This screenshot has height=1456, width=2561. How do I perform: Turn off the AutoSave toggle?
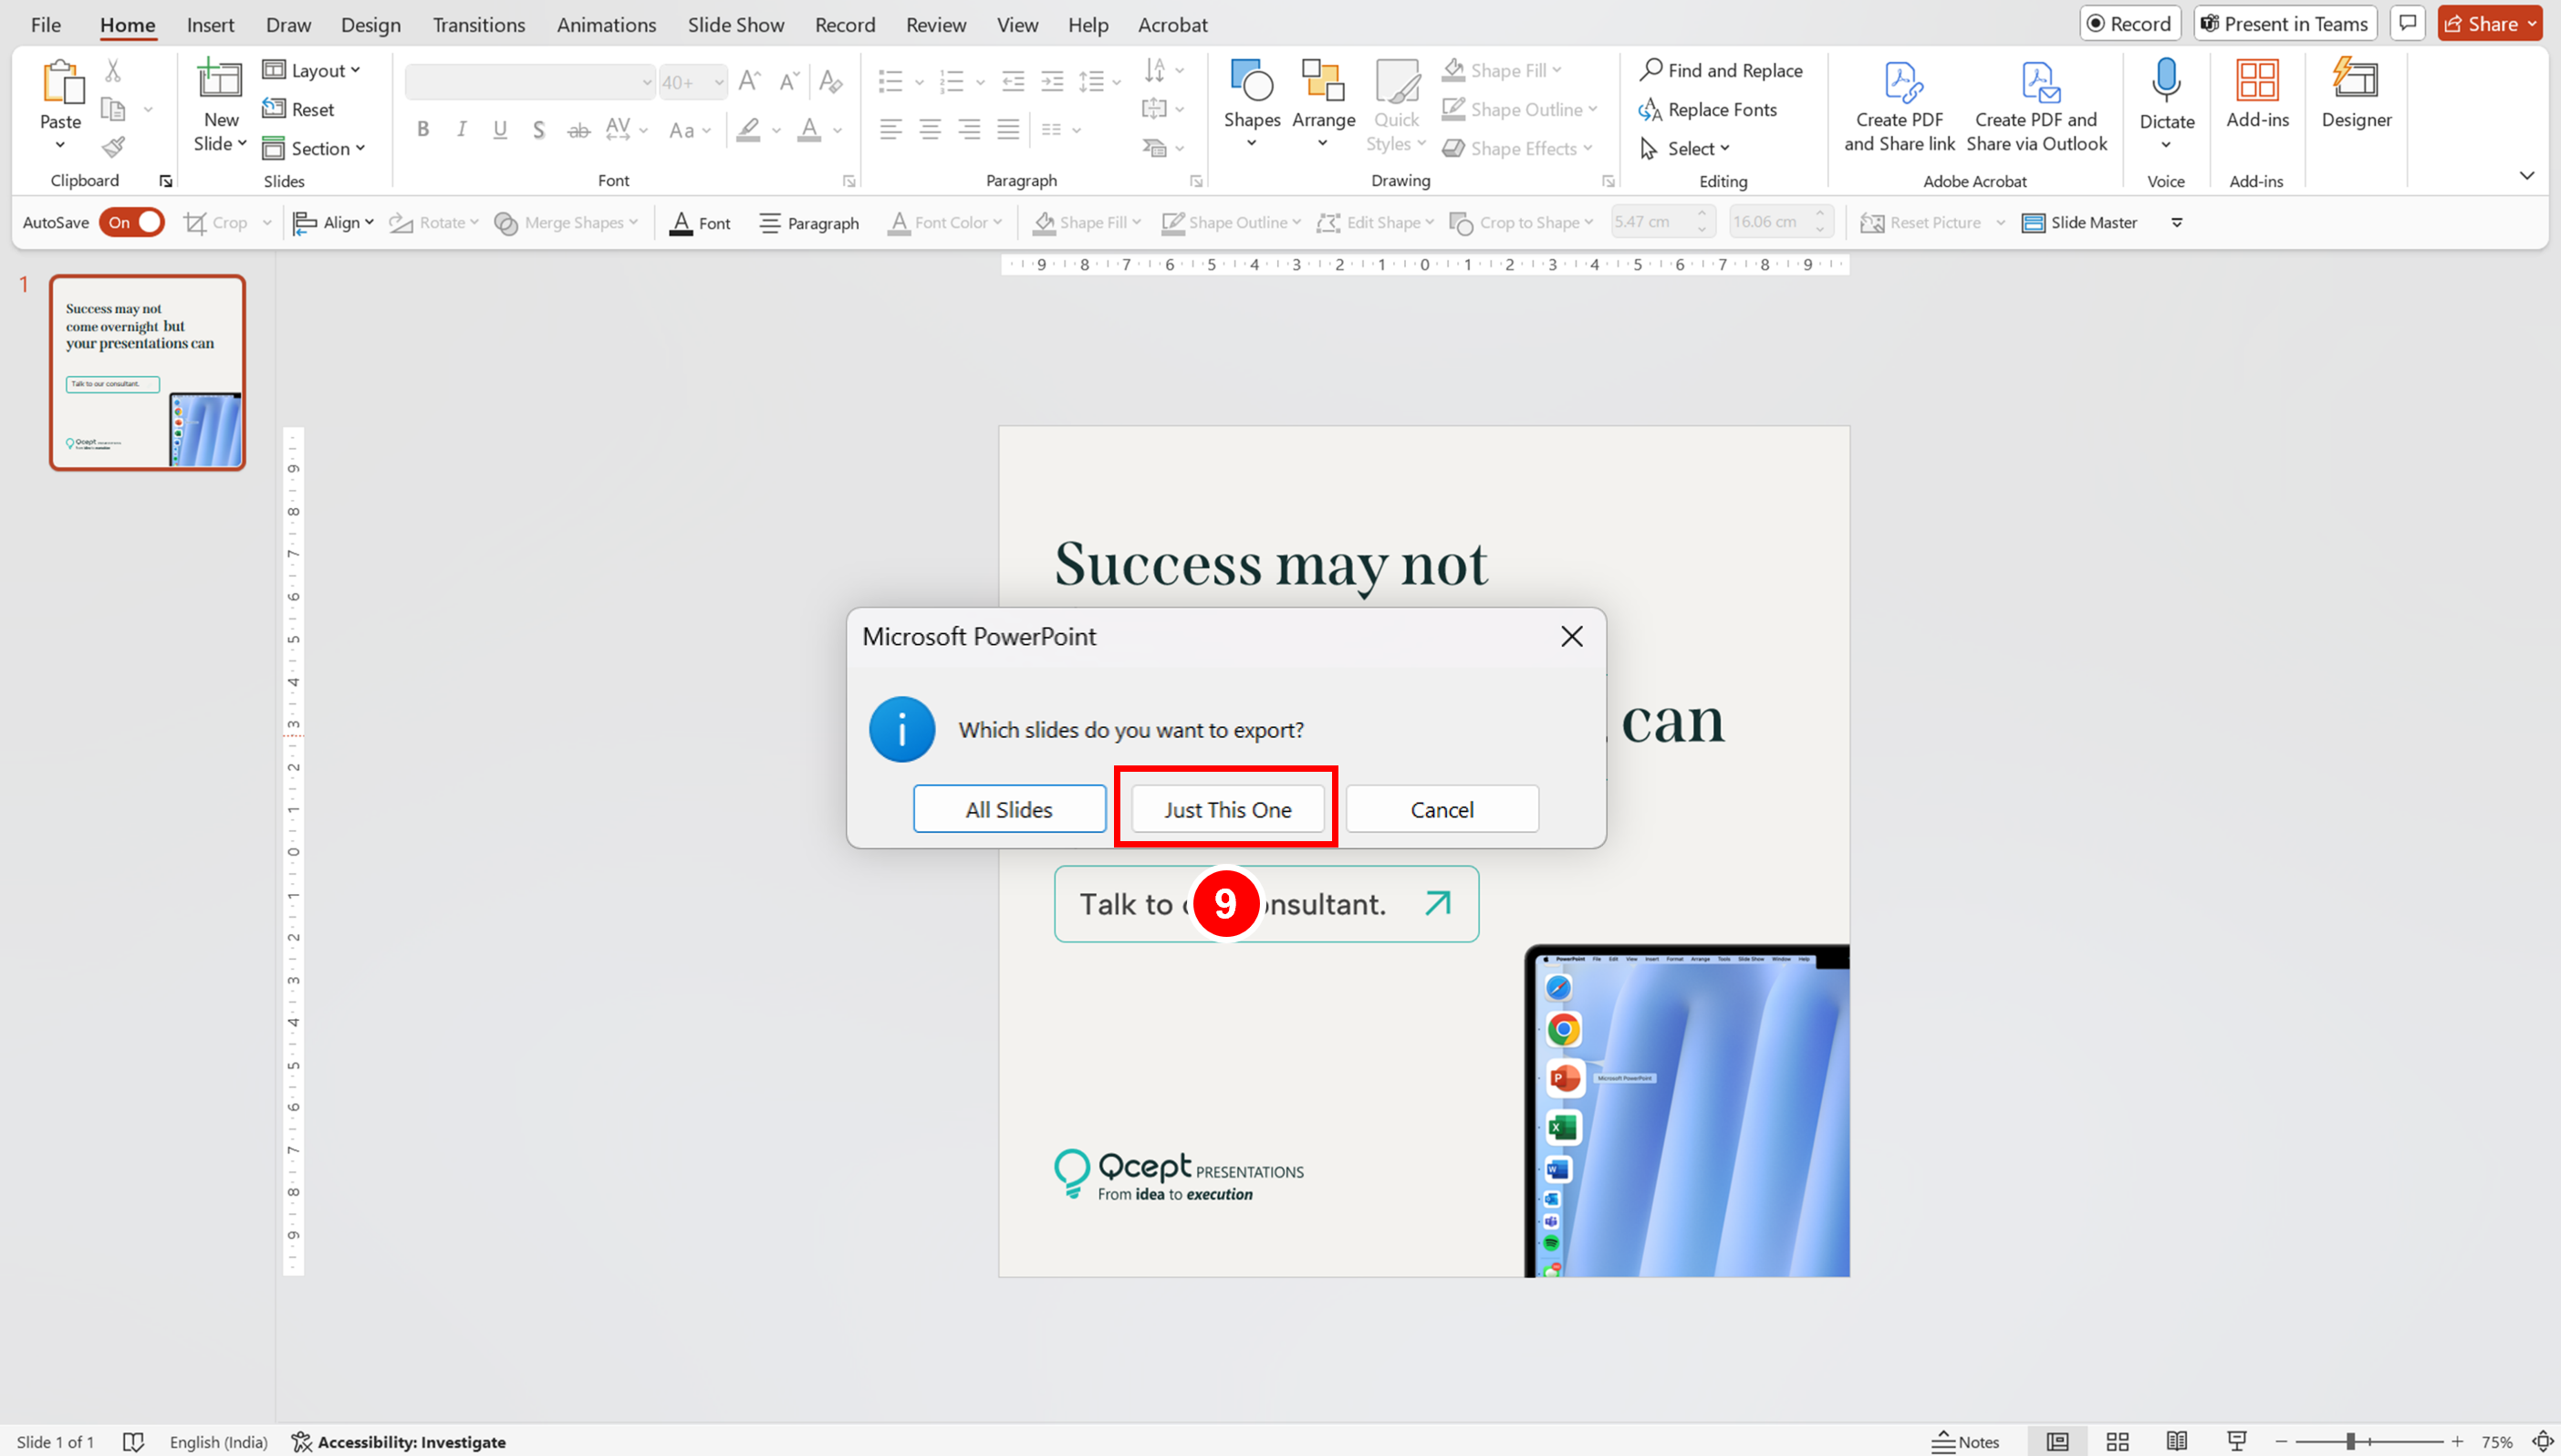pos(132,222)
